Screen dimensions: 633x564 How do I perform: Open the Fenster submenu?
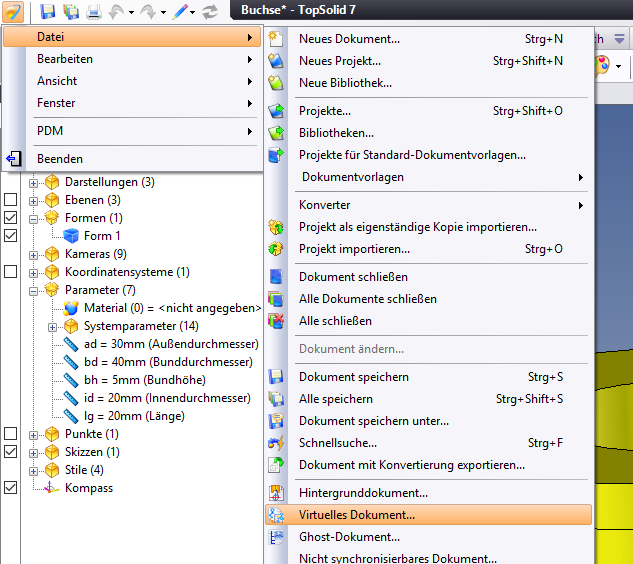coord(132,103)
